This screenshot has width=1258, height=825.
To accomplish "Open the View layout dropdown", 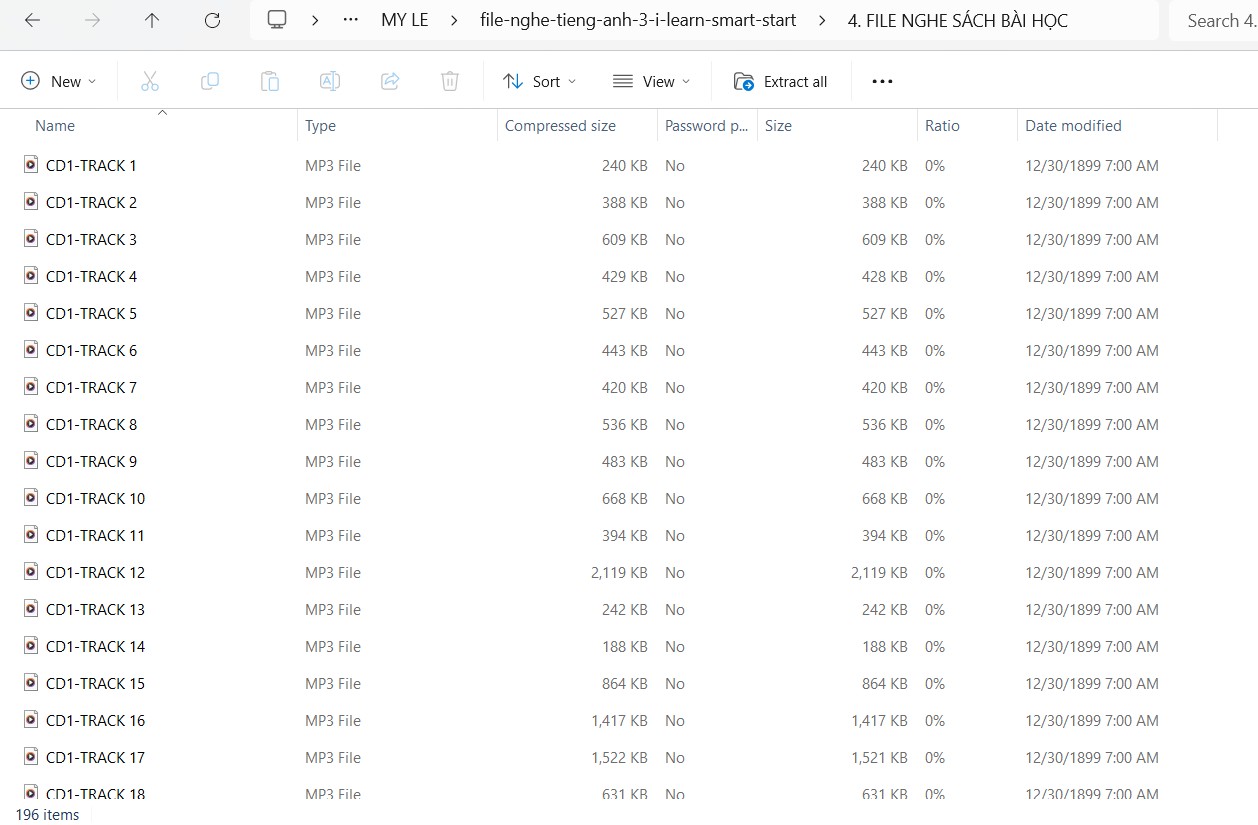I will (x=651, y=81).
